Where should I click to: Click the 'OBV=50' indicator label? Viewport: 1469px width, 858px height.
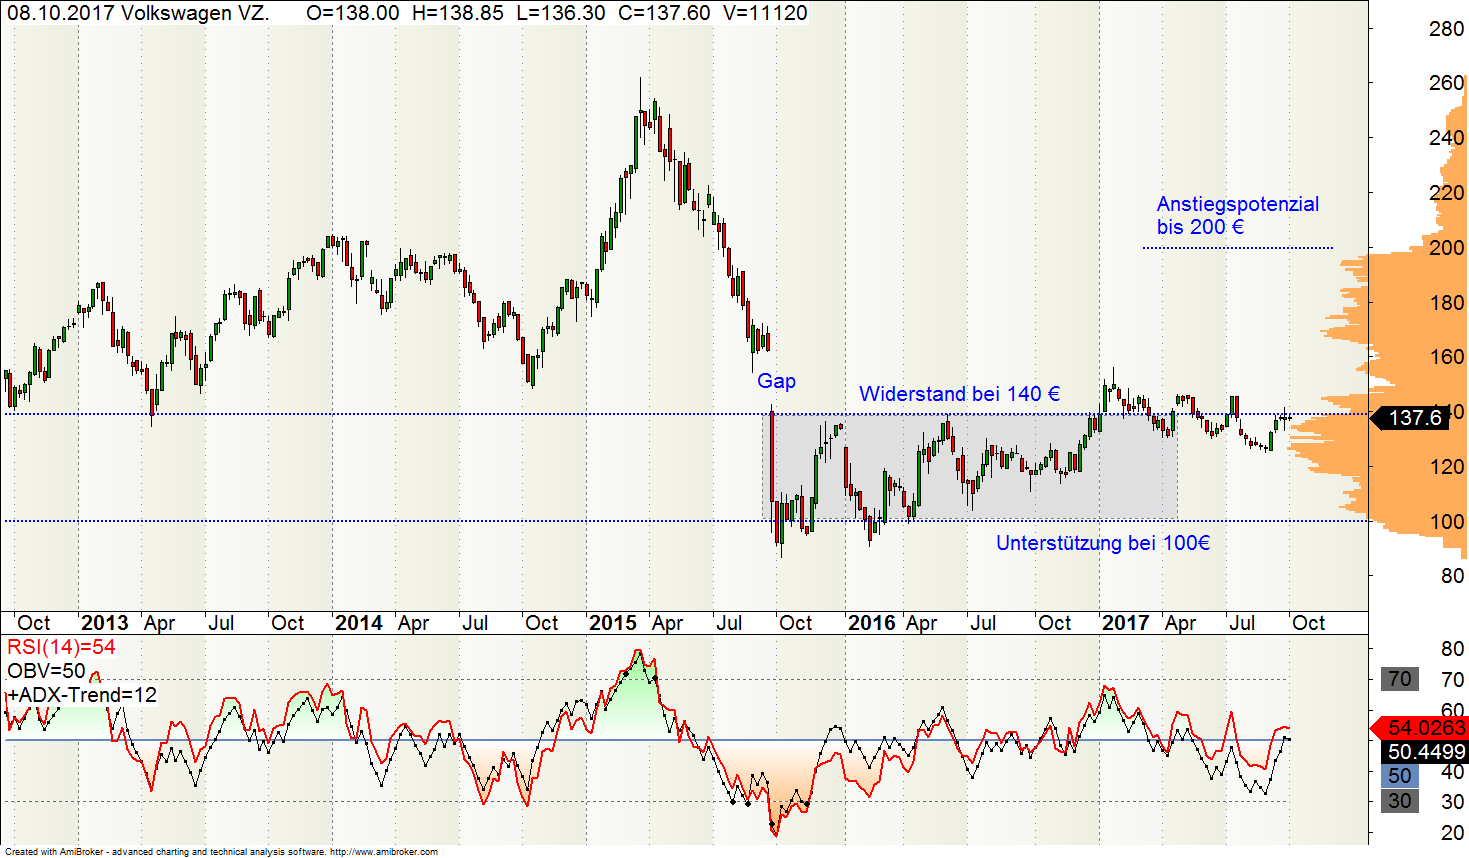[46, 671]
